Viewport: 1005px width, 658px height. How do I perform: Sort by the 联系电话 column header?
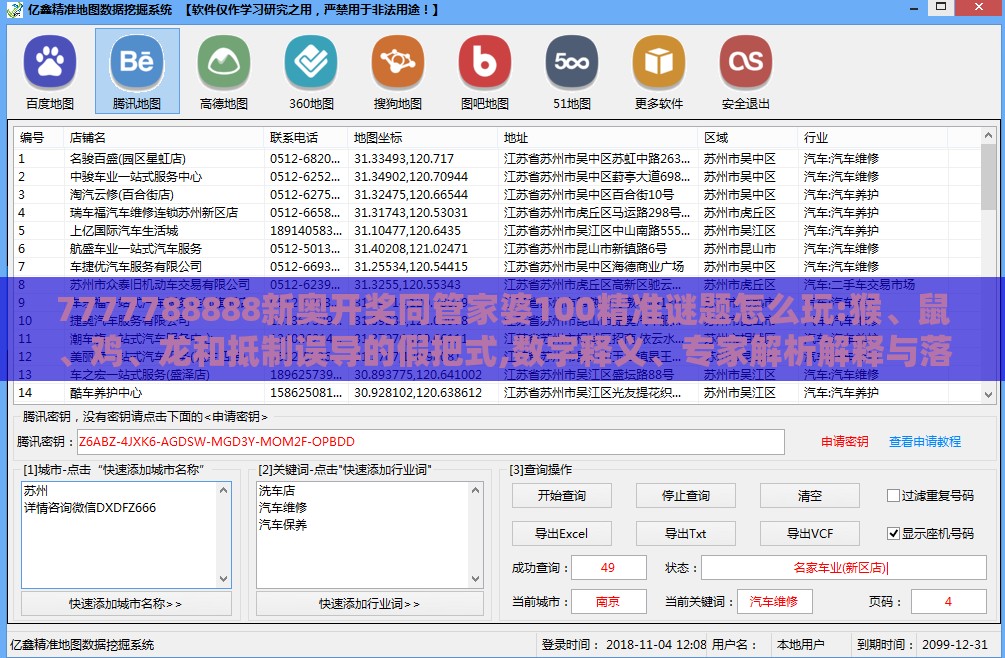point(306,138)
